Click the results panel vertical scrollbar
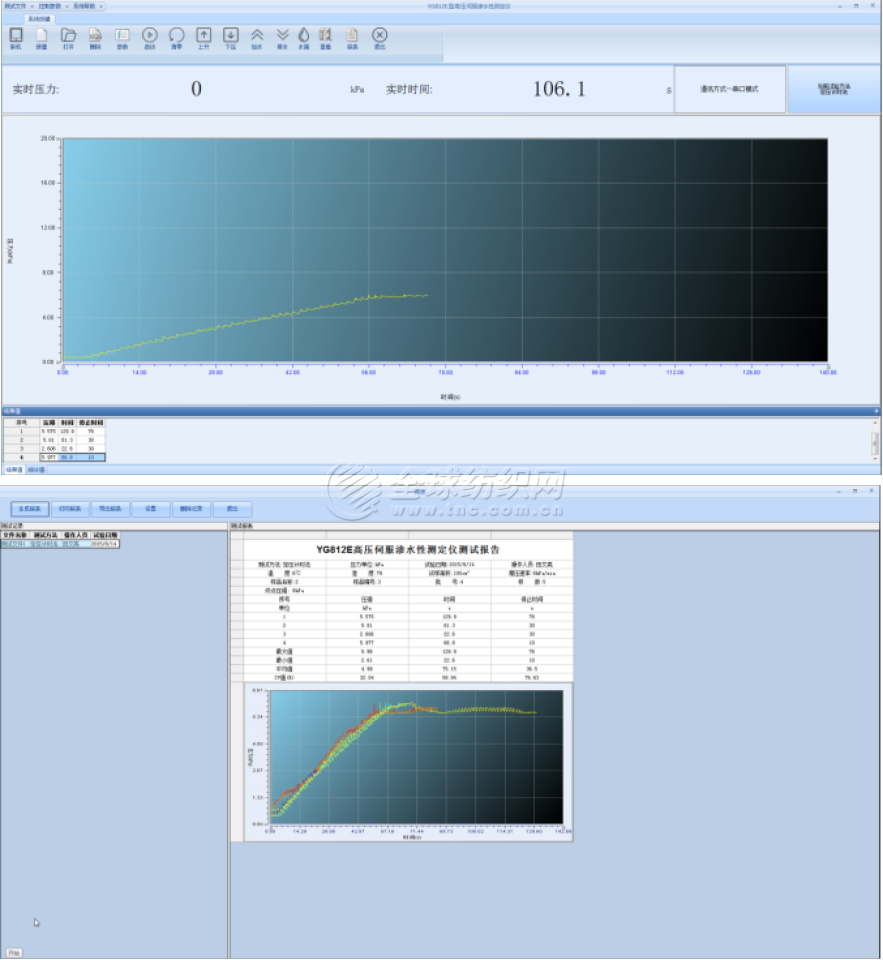The image size is (883, 960). click(x=875, y=441)
